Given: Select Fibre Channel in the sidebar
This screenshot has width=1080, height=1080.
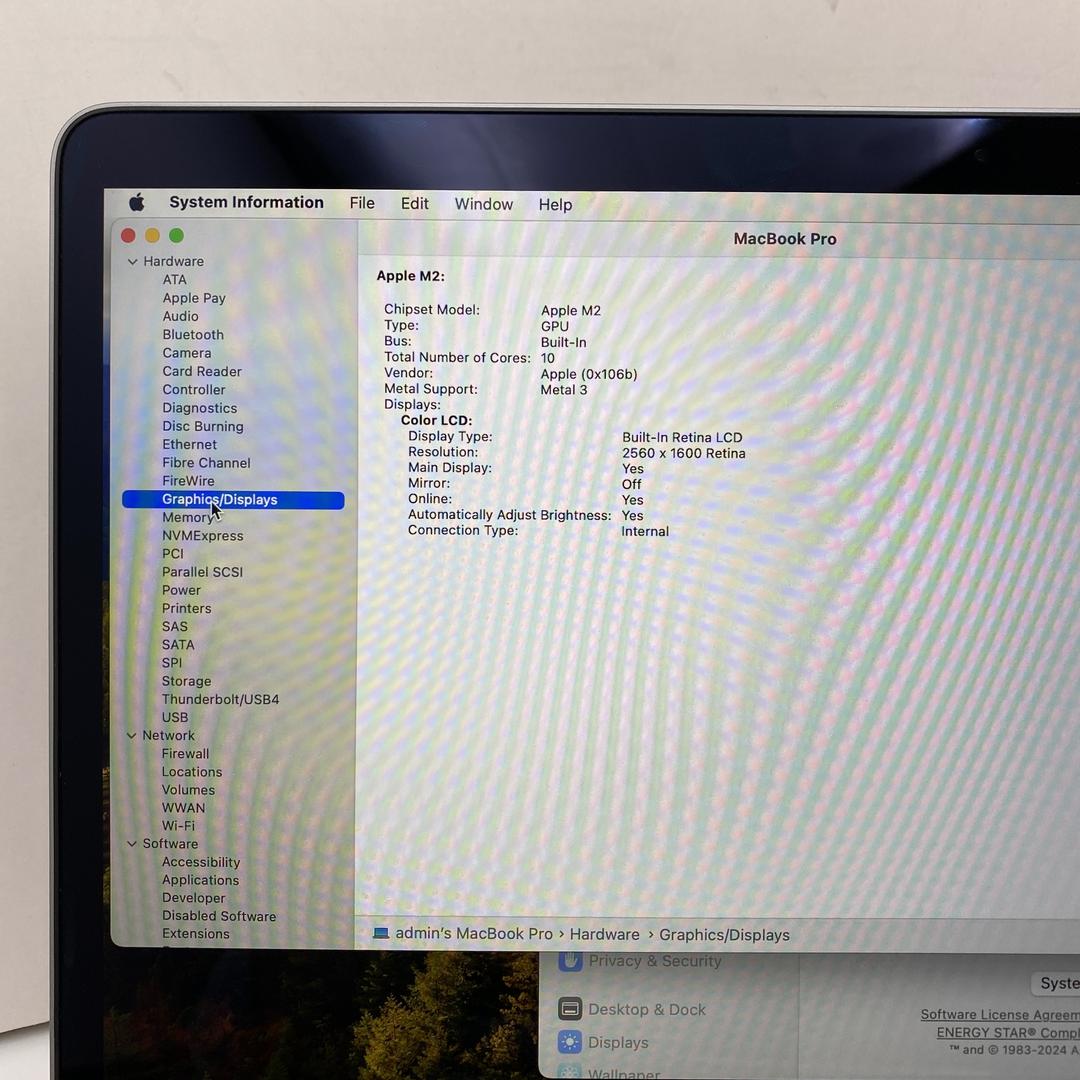Looking at the screenshot, I should (x=206, y=463).
